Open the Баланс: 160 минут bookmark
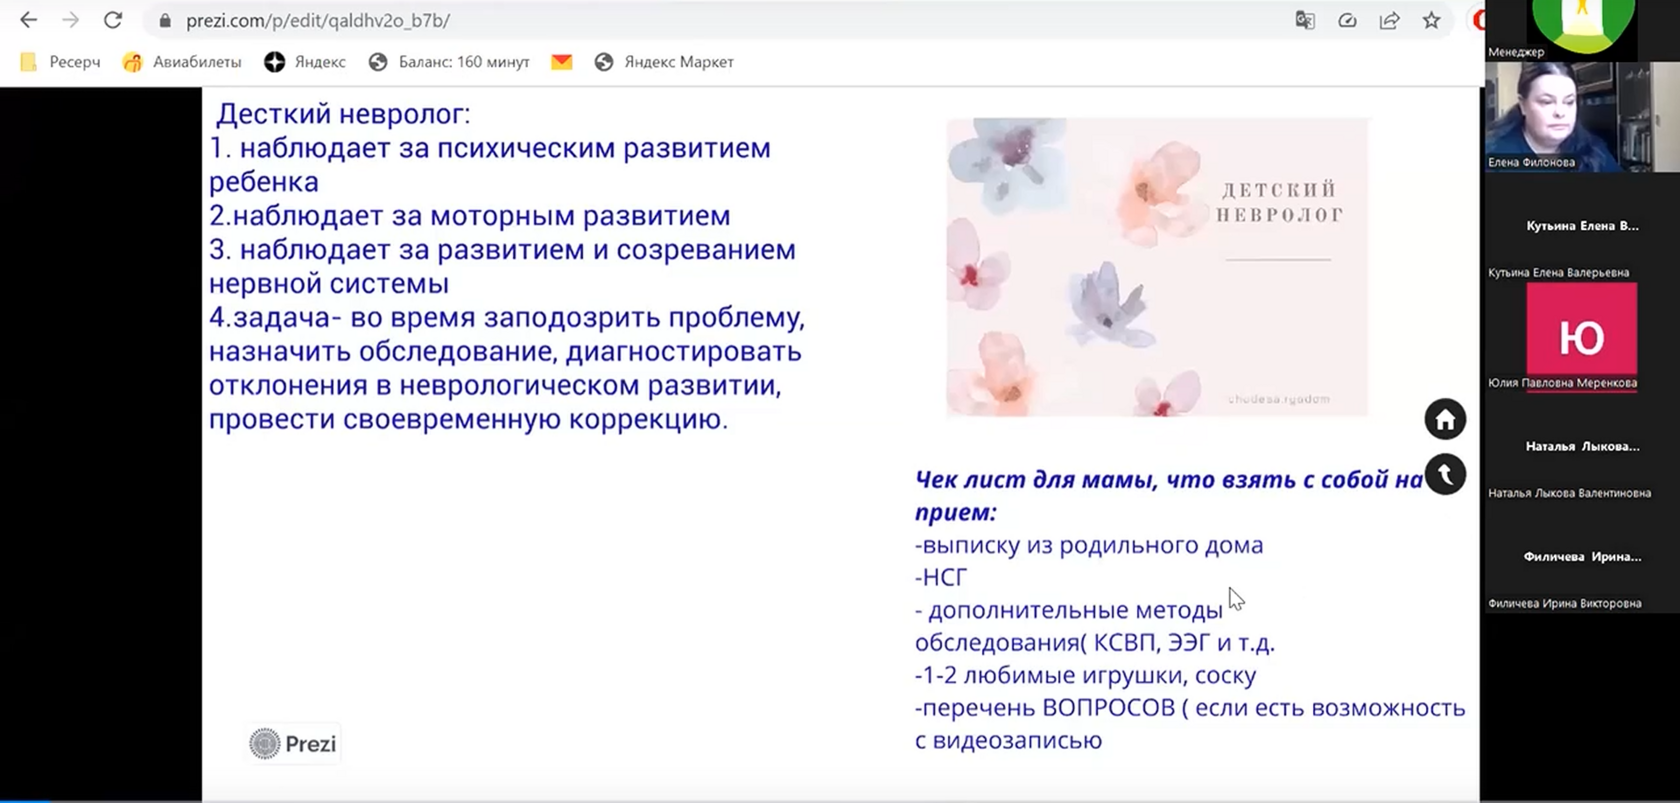 (449, 62)
